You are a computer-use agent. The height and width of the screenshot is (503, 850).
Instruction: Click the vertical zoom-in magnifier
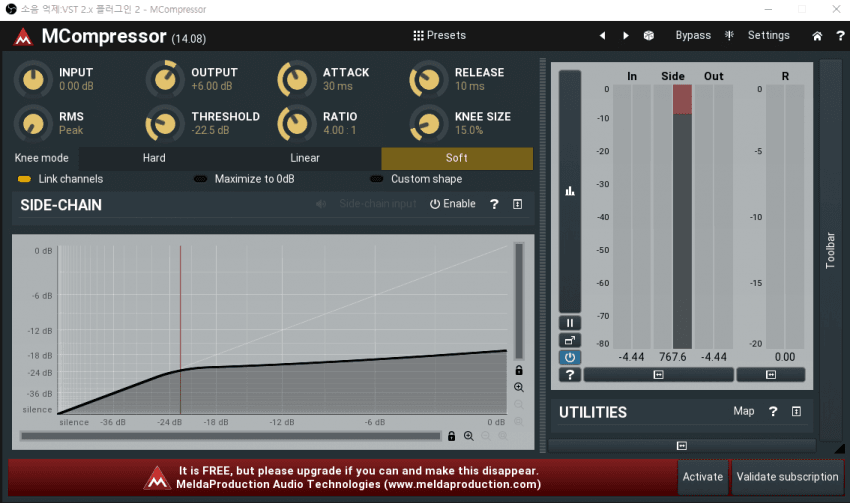click(519, 387)
